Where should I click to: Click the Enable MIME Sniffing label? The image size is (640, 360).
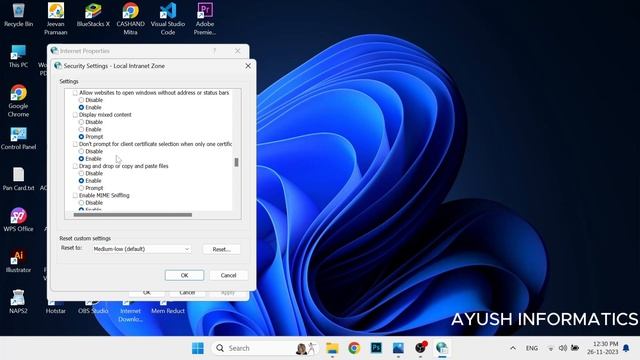pyautogui.click(x=104, y=196)
